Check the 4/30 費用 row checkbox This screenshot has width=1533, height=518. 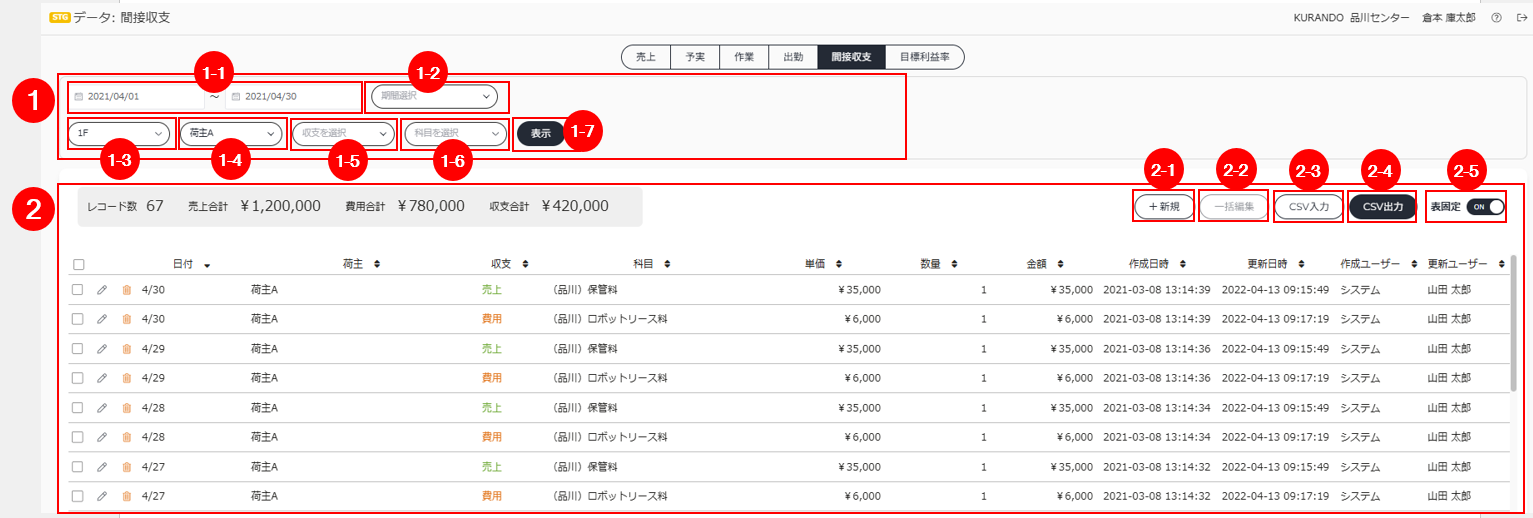(x=78, y=319)
